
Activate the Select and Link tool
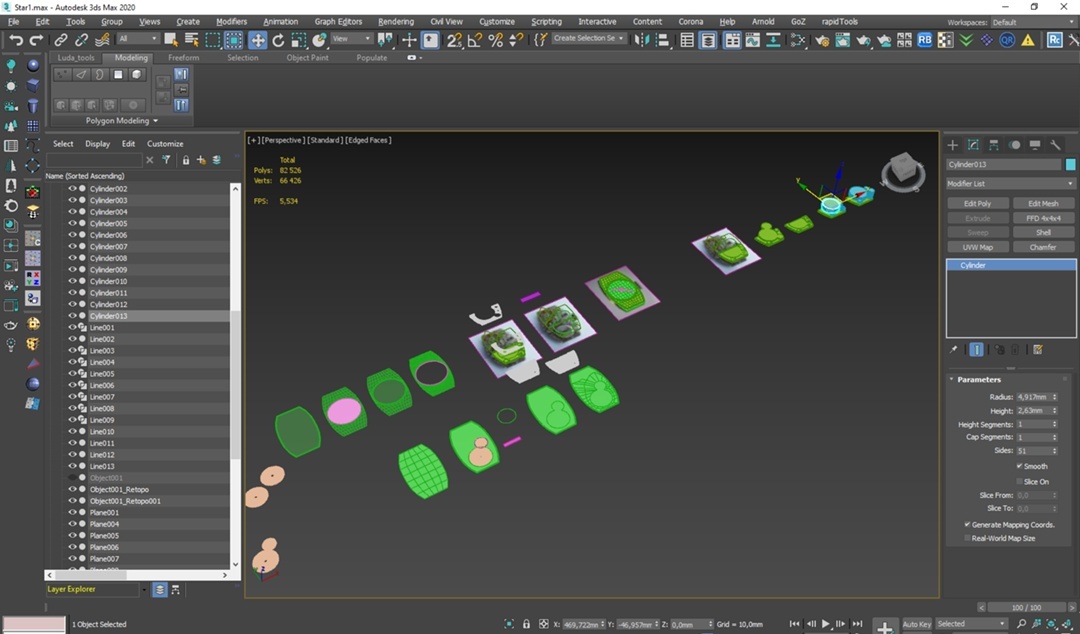(61, 40)
